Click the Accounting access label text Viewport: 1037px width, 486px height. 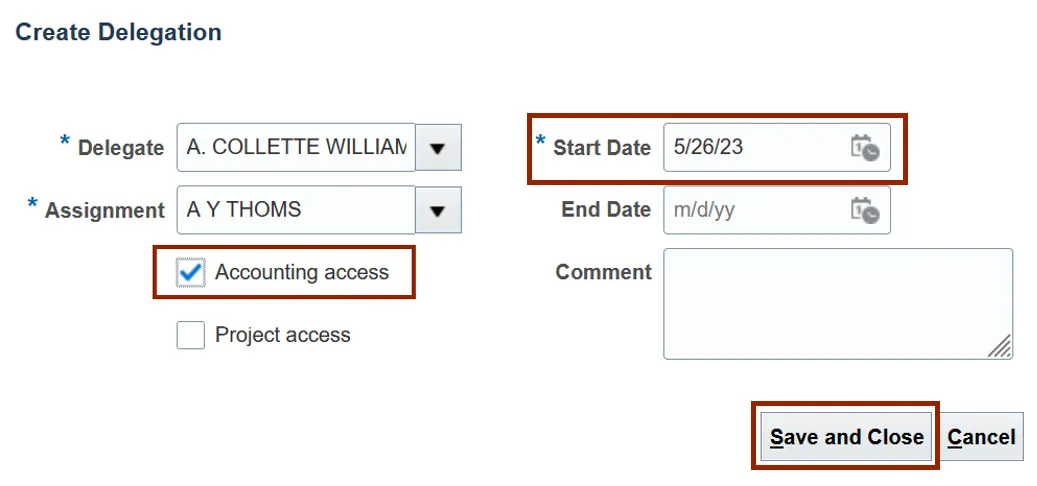(x=301, y=273)
